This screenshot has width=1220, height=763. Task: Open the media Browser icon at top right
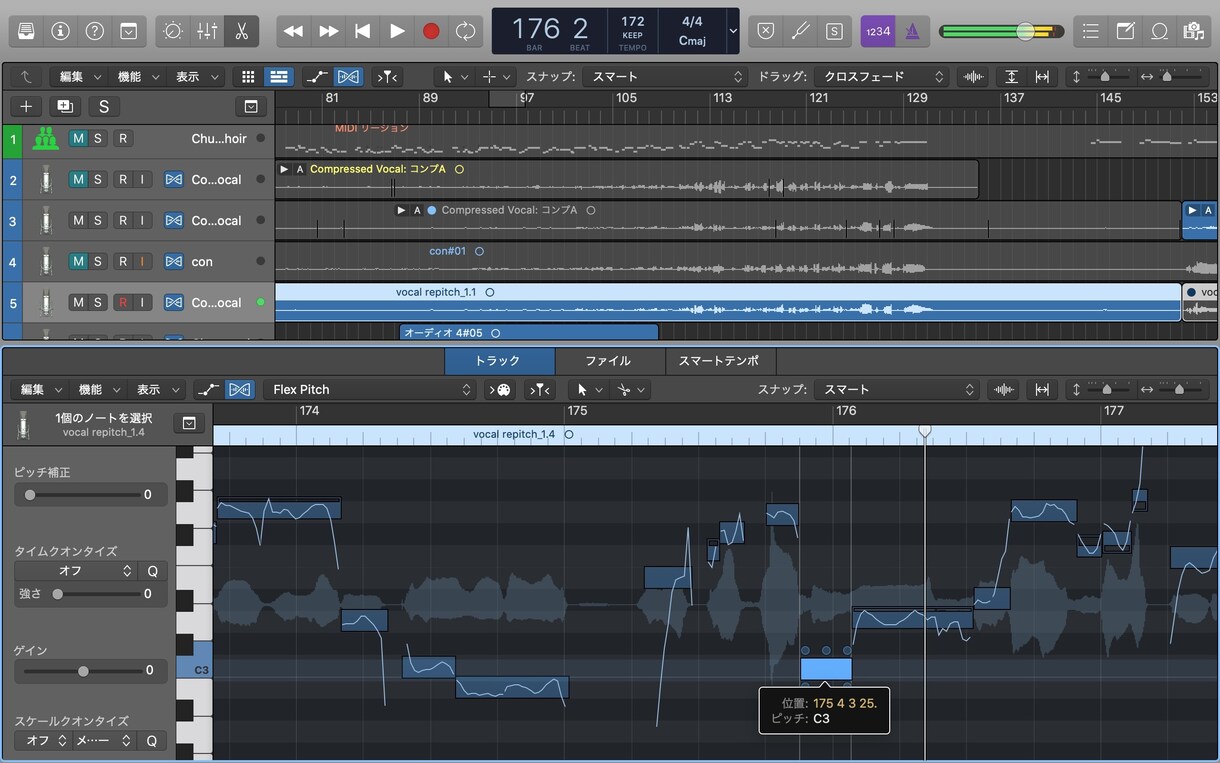[1192, 31]
